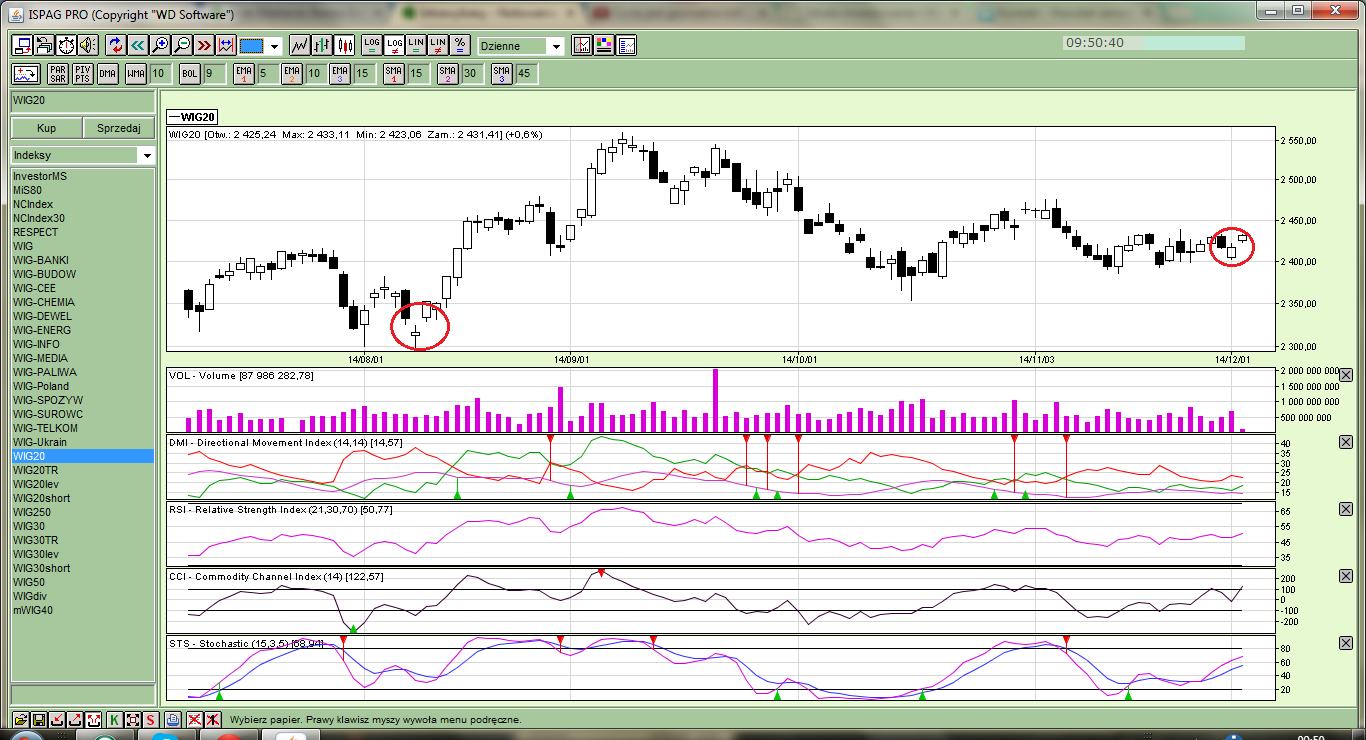
Task: Click the zoom out magnifier icon
Action: pyautogui.click(x=182, y=45)
